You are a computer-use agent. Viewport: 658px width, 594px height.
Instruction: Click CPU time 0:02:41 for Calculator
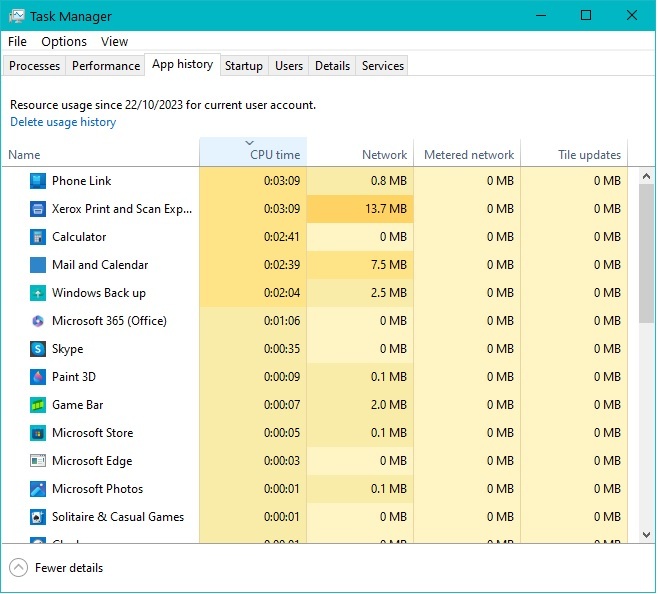(282, 237)
